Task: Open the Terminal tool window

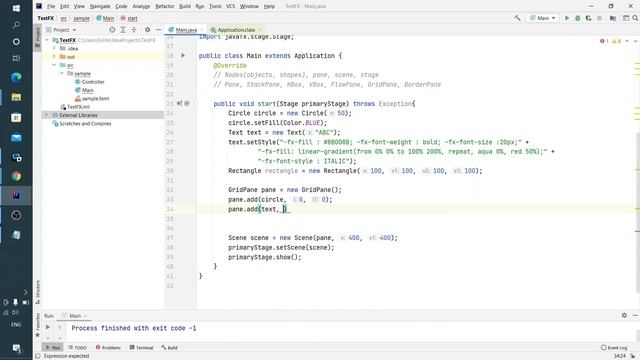Action: (x=141, y=348)
